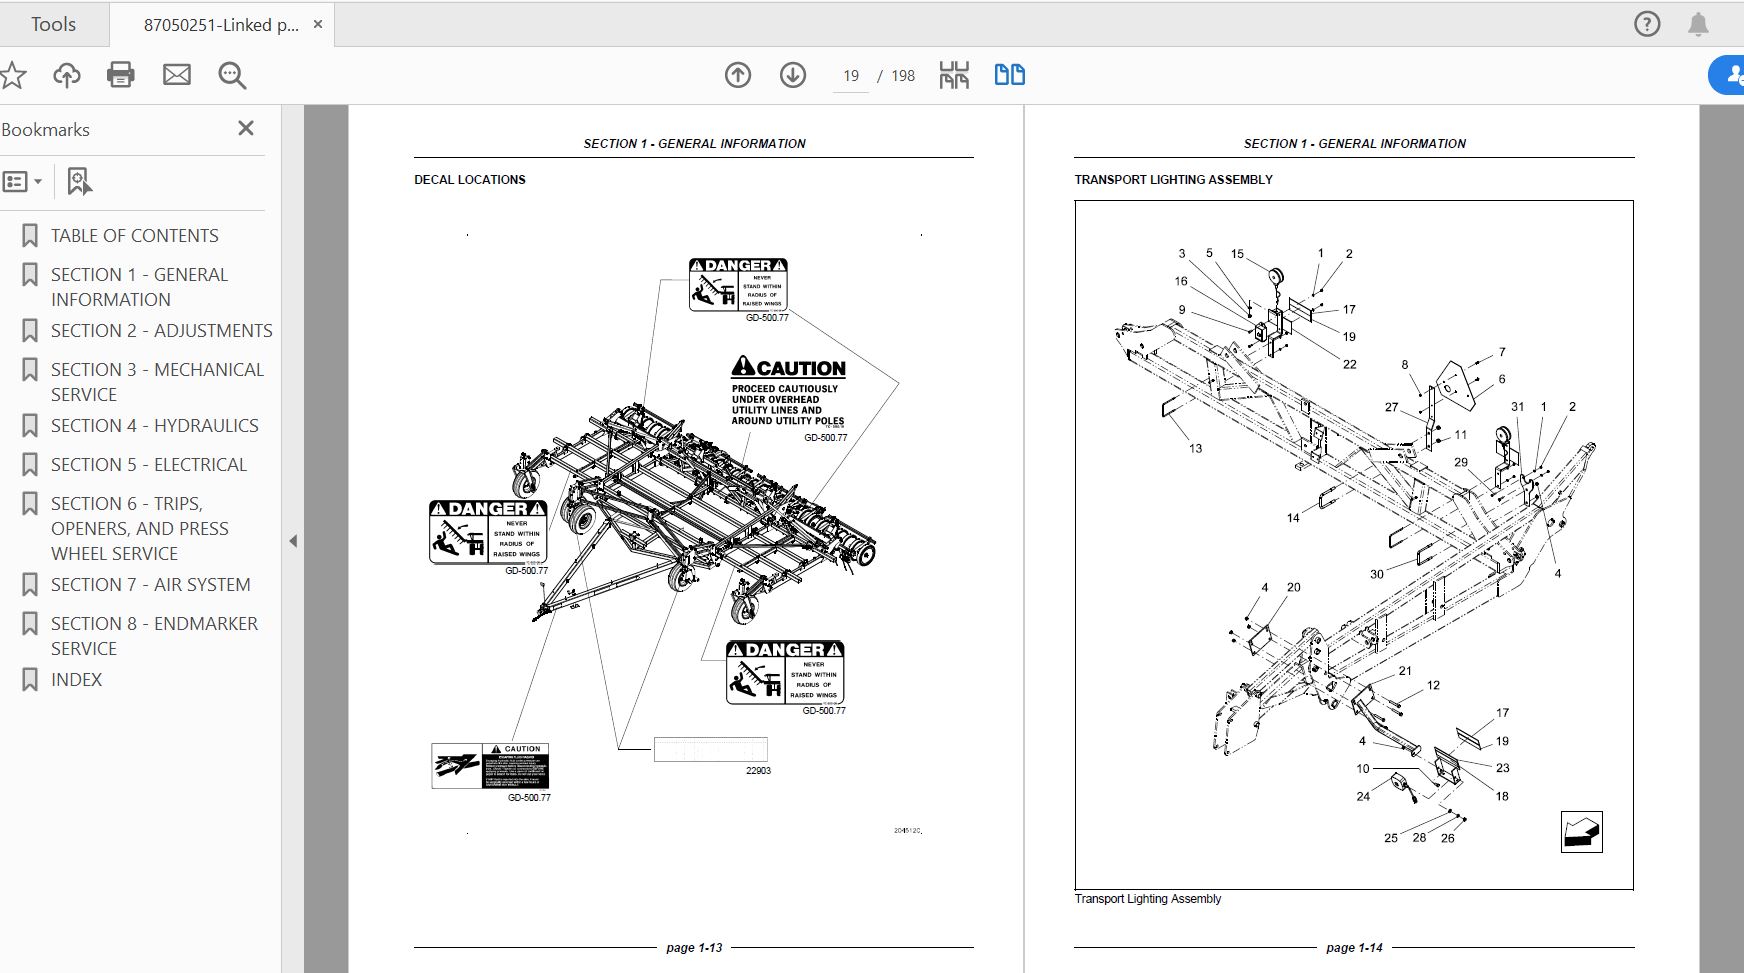Go to previous page with up arrow
Screen dimensions: 1744x973
click(x=738, y=75)
